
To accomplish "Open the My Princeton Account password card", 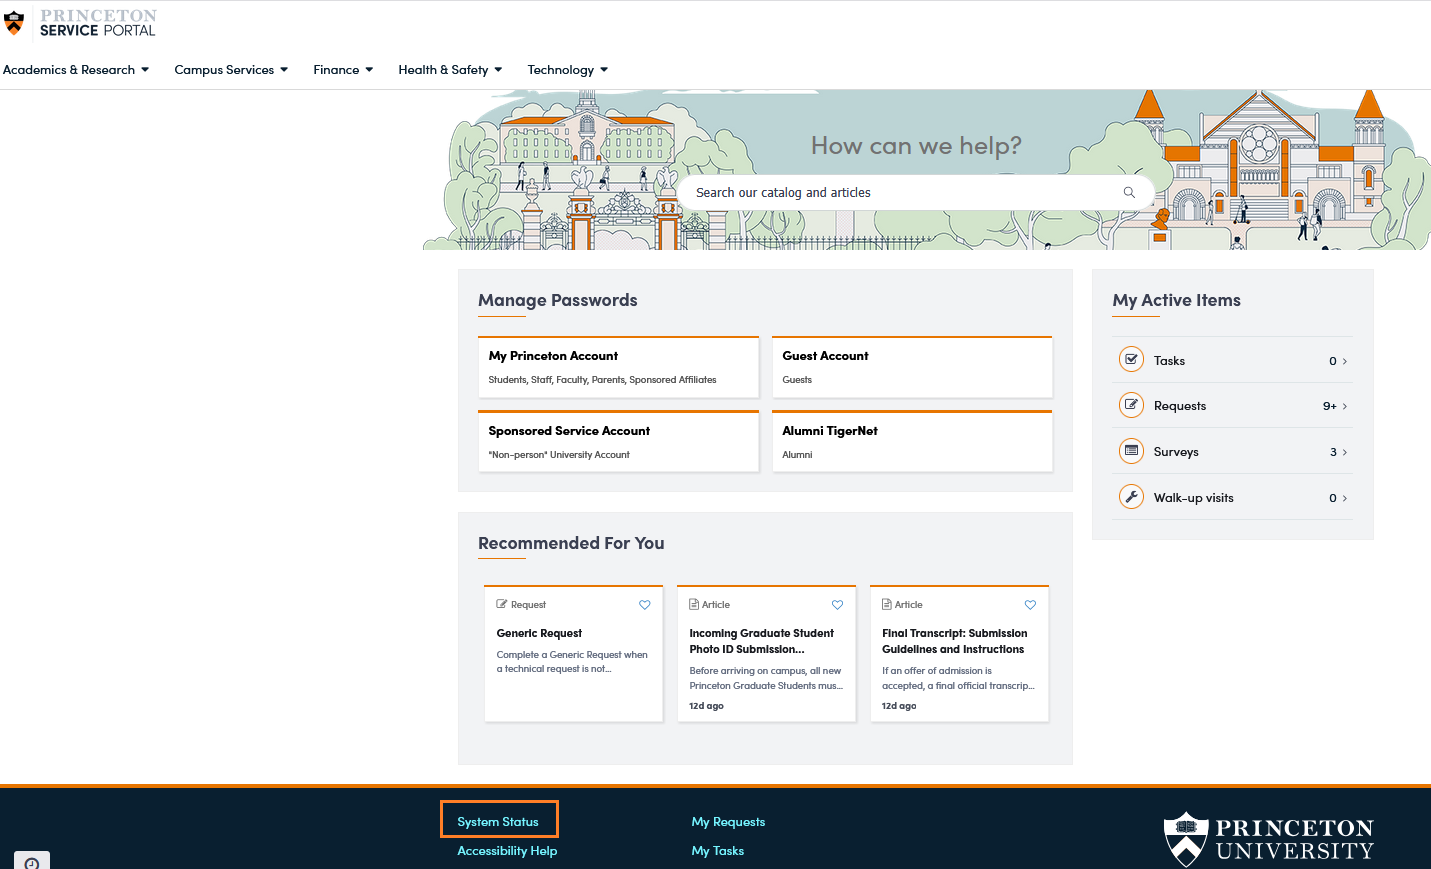I will click(x=618, y=367).
